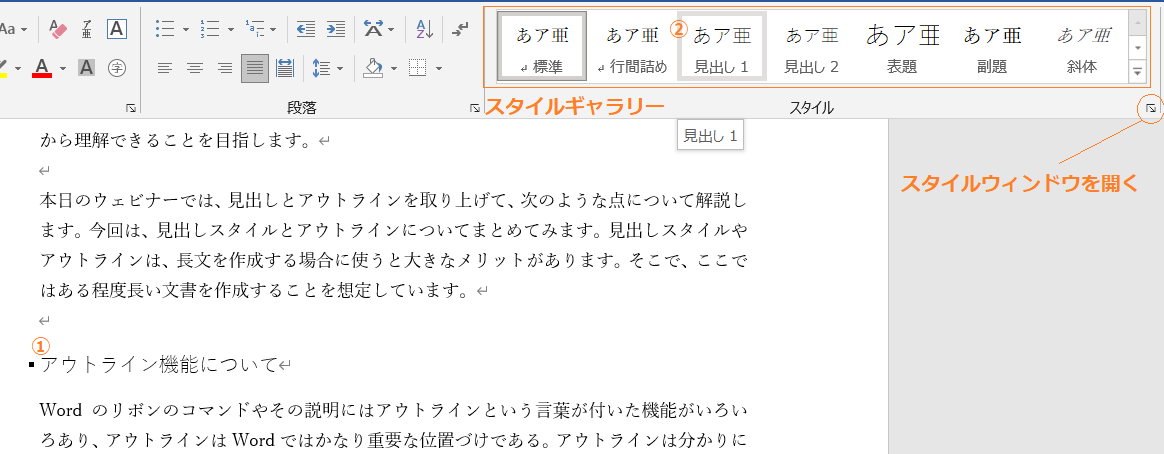This screenshot has width=1164, height=454.
Task: Click the red font color button
Action: [x=42, y=68]
